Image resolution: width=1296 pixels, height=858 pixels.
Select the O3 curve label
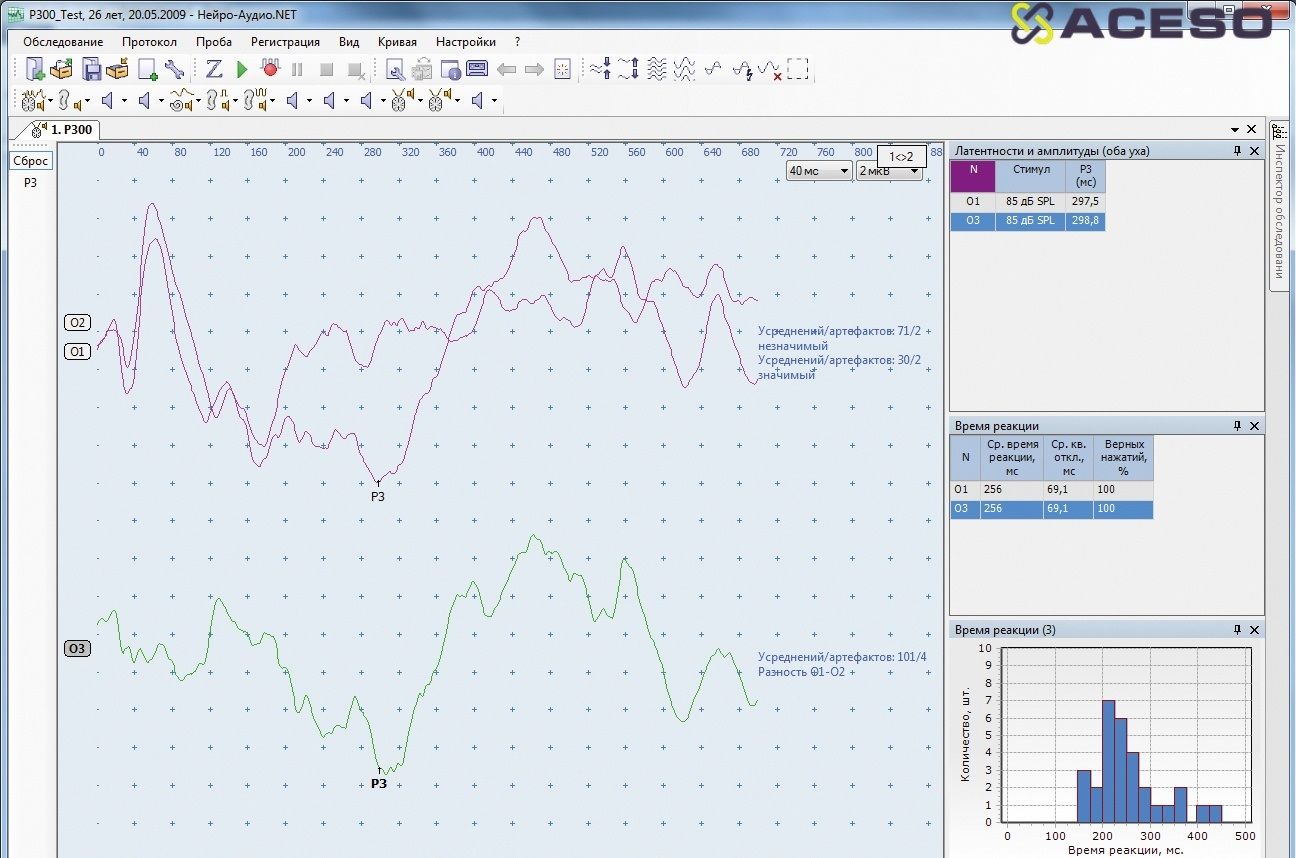click(77, 649)
